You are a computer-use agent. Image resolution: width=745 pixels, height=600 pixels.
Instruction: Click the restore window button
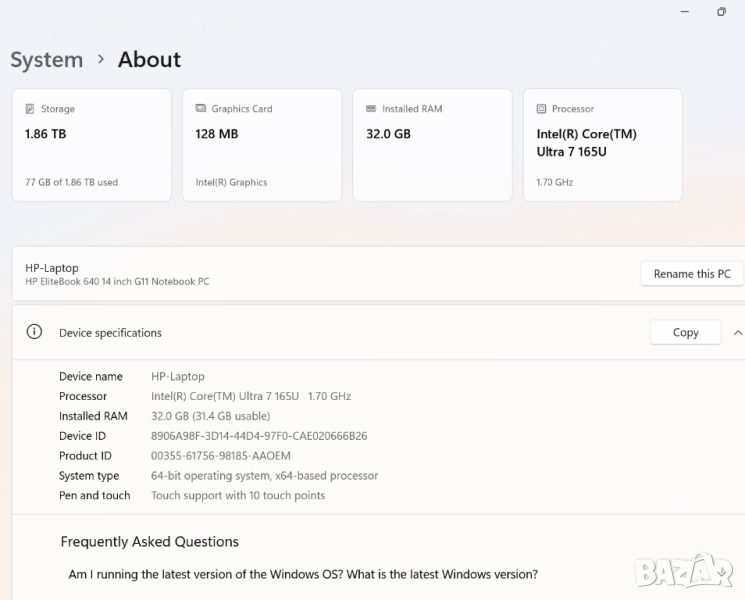[721, 12]
